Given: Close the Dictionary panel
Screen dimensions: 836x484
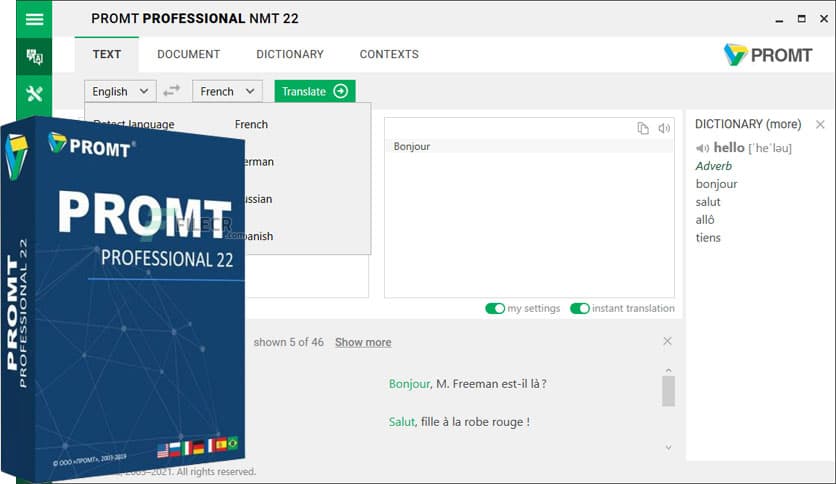Looking at the screenshot, I should pyautogui.click(x=820, y=124).
